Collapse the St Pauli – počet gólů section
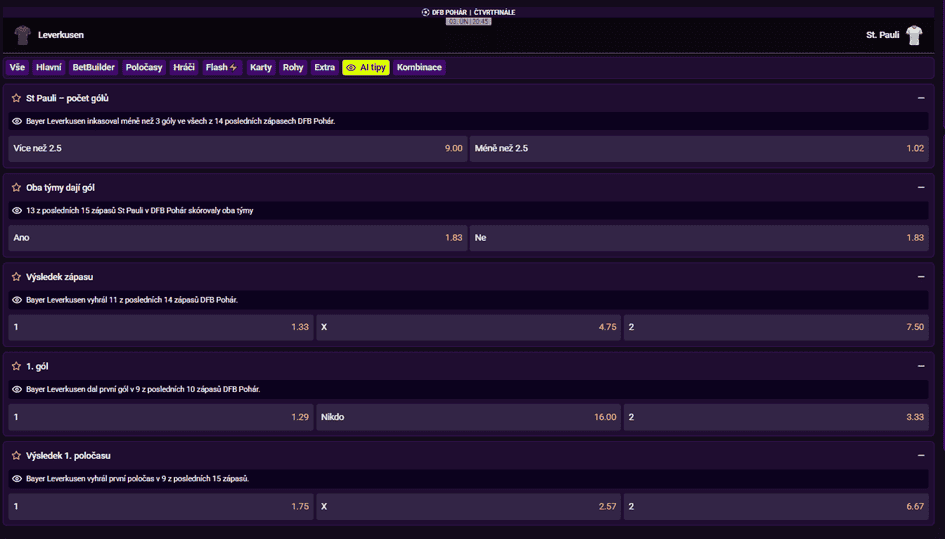 point(921,98)
